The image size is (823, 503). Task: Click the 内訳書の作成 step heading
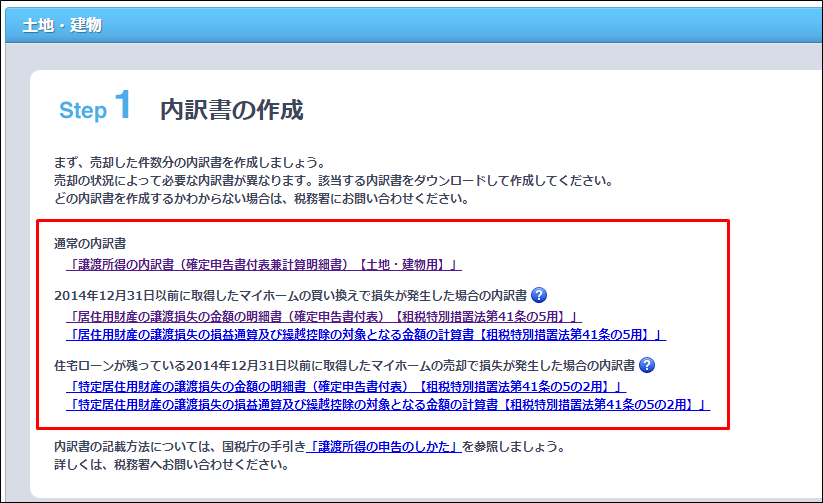point(231,110)
